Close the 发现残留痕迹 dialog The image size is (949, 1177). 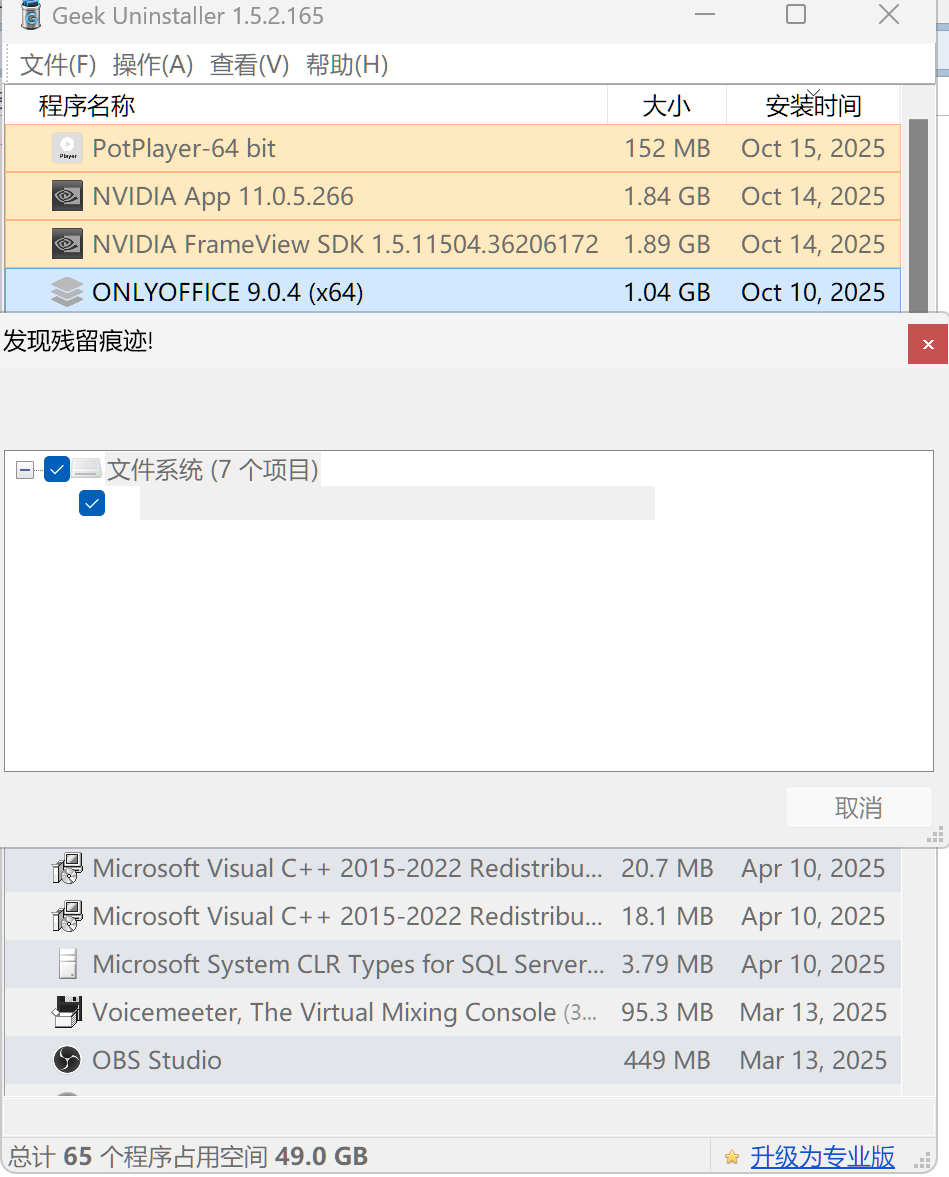[x=927, y=344]
